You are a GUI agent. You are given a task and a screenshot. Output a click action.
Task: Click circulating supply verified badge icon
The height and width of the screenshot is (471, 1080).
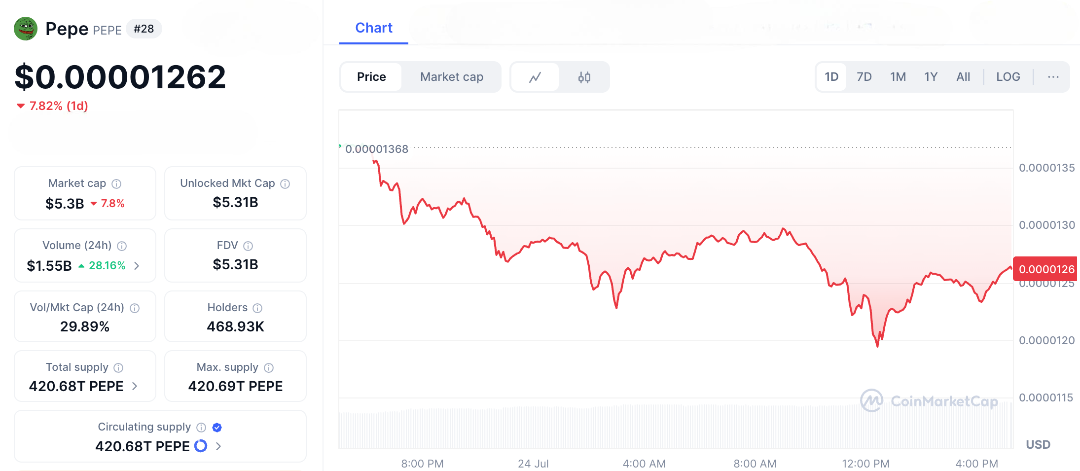click(x=217, y=427)
